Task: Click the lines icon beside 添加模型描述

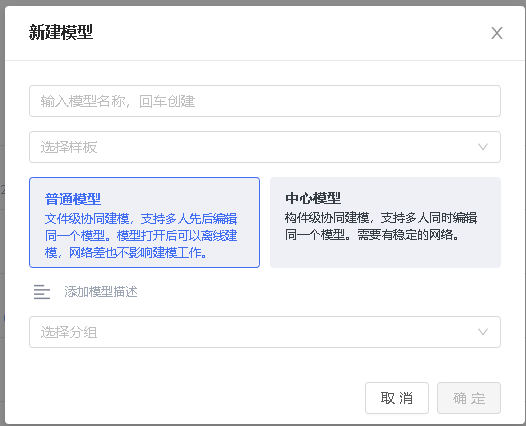Action: (x=42, y=292)
